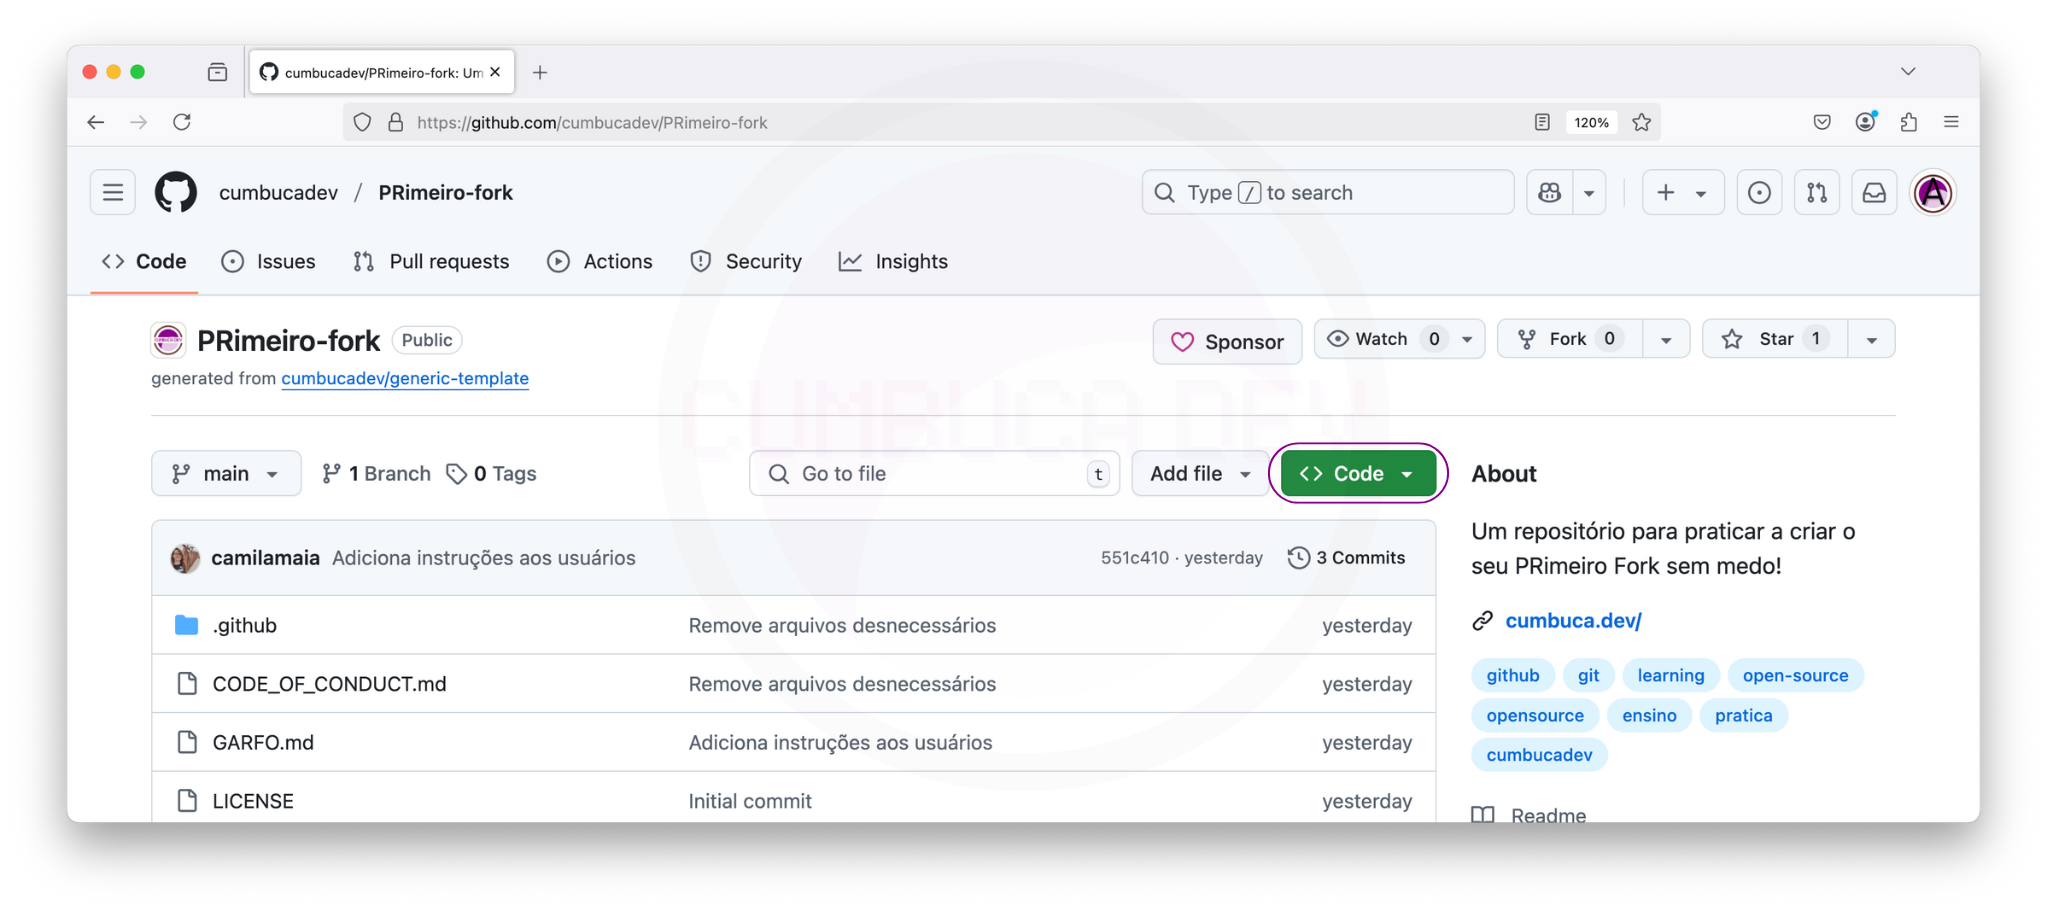This screenshot has height=911, width=2048.
Task: Open the Add file dropdown
Action: pyautogui.click(x=1199, y=473)
